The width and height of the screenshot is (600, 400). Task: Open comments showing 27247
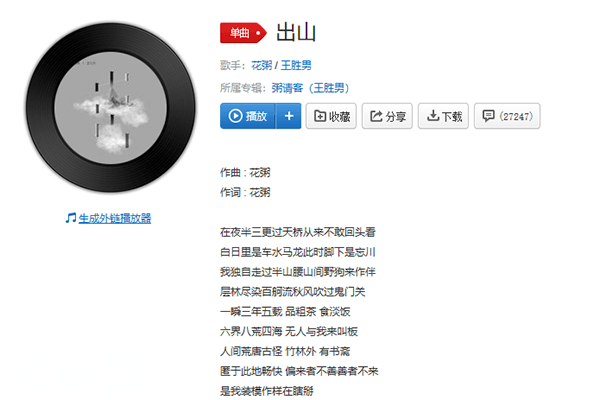click(x=507, y=116)
